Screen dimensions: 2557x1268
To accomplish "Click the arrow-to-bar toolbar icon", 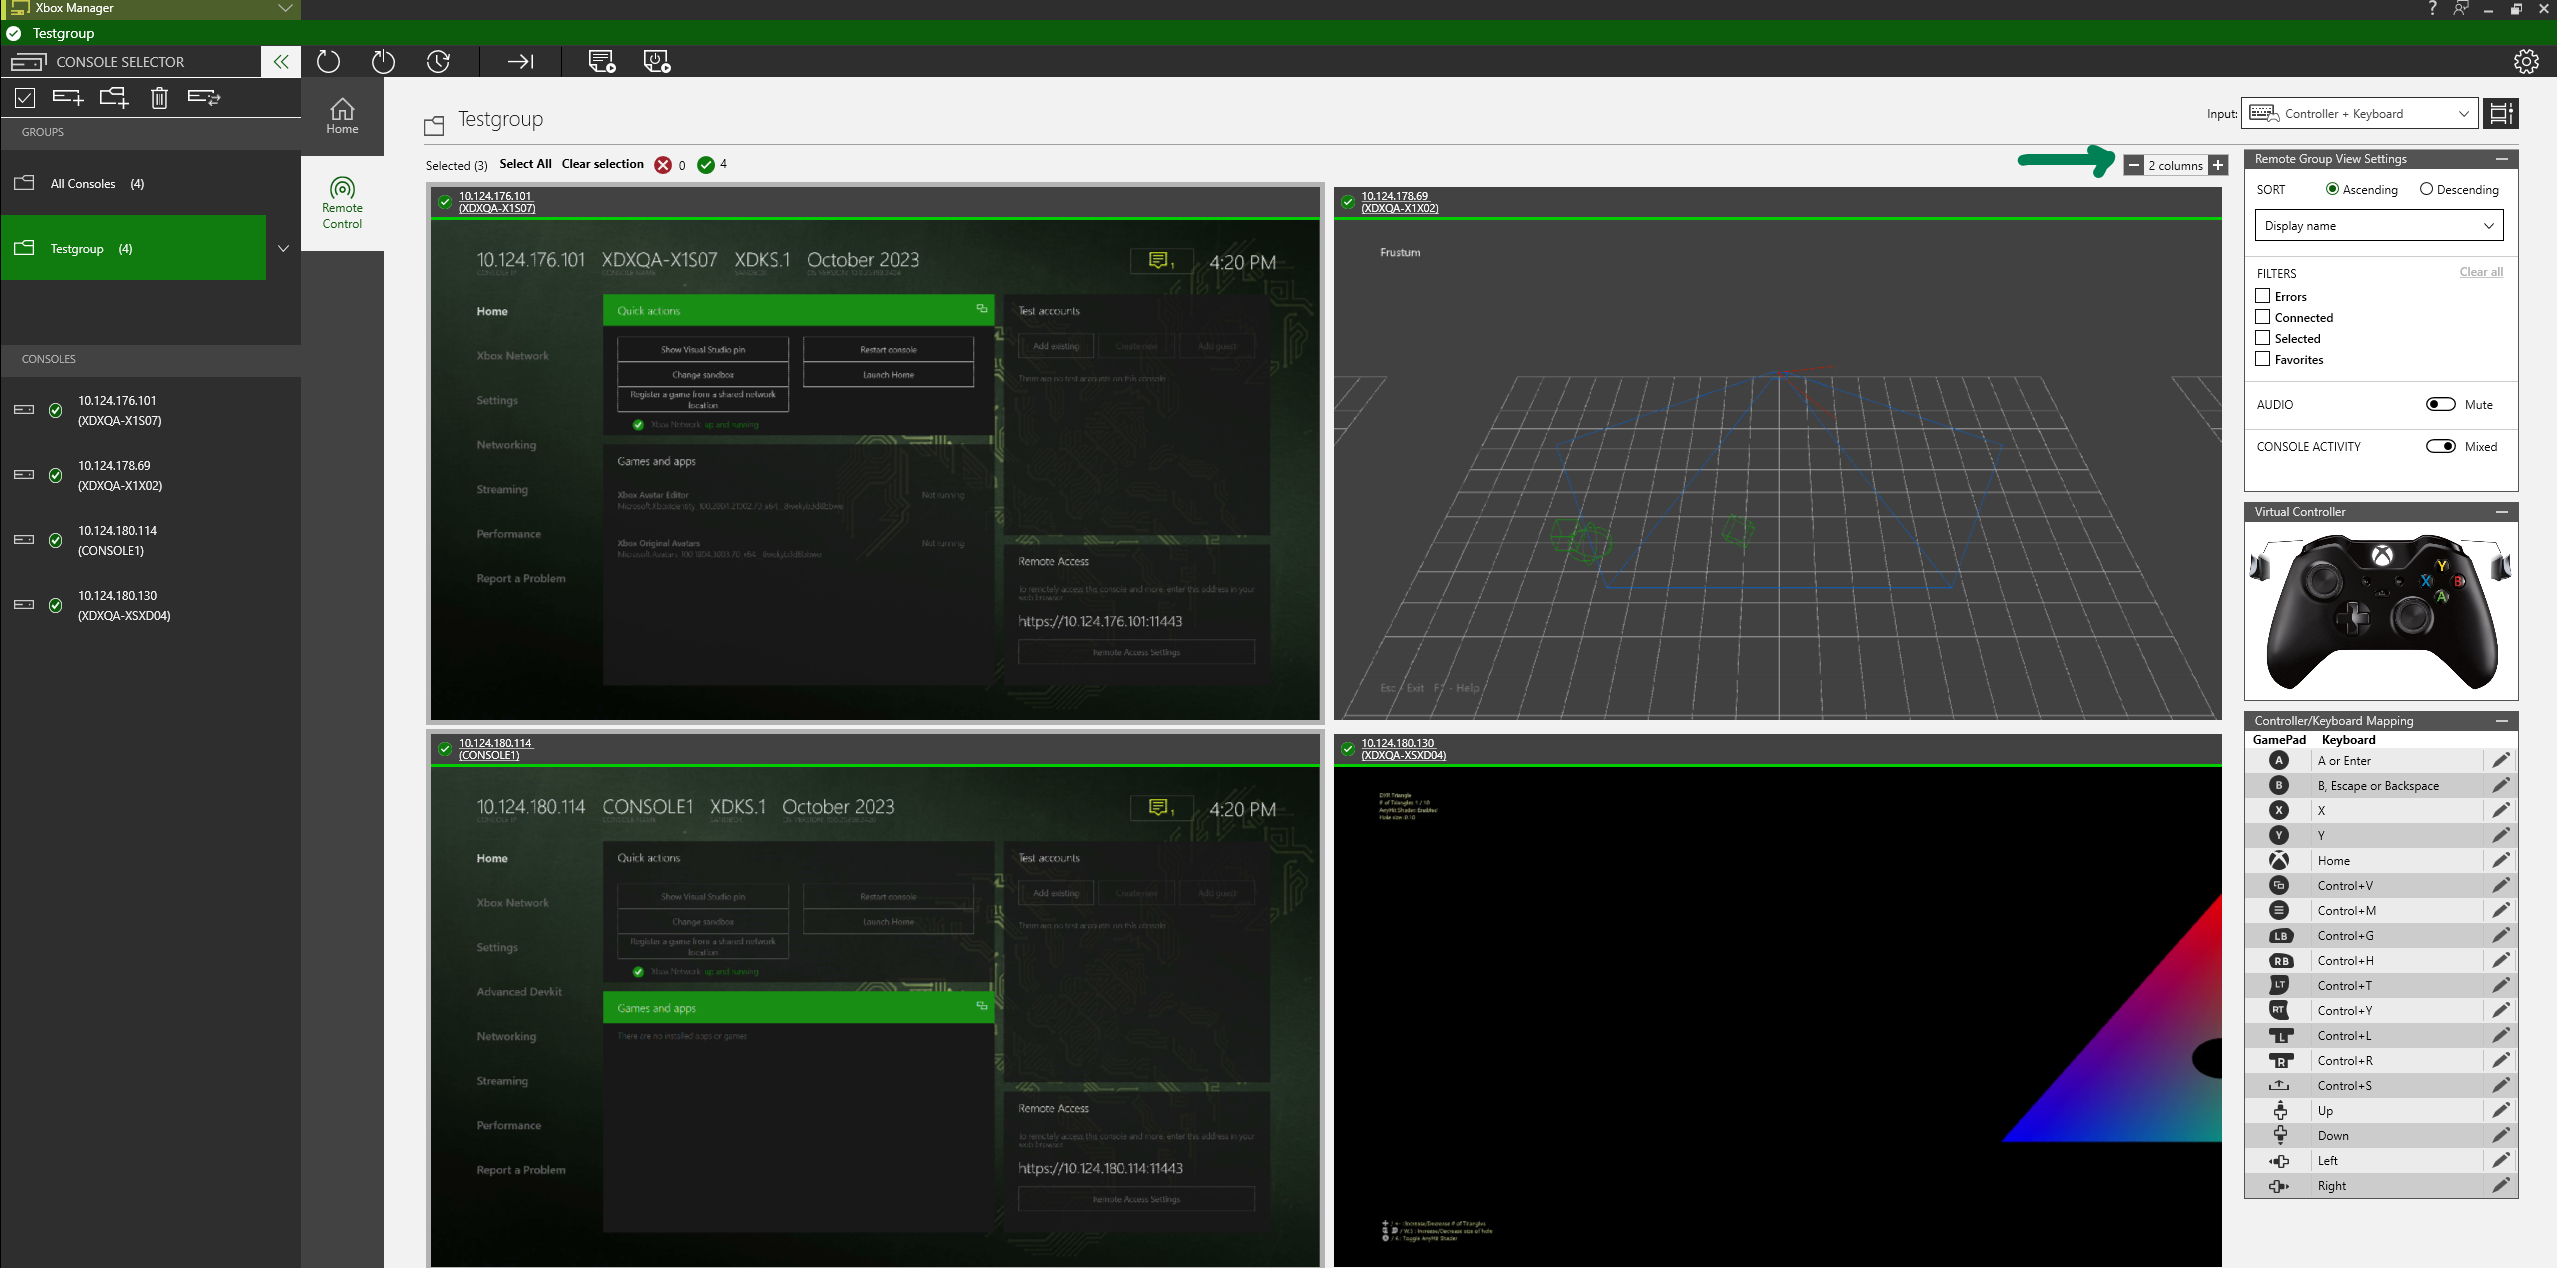I will [520, 62].
